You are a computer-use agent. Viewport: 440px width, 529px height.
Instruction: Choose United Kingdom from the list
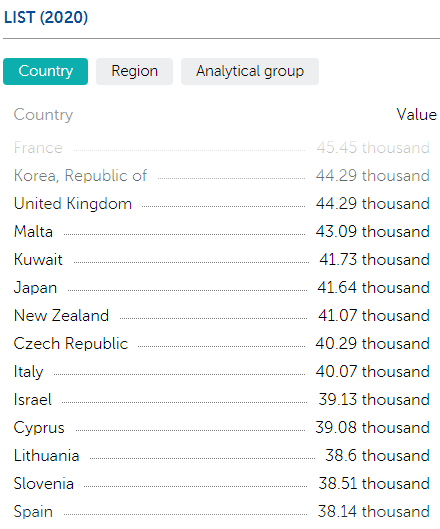(x=222, y=204)
